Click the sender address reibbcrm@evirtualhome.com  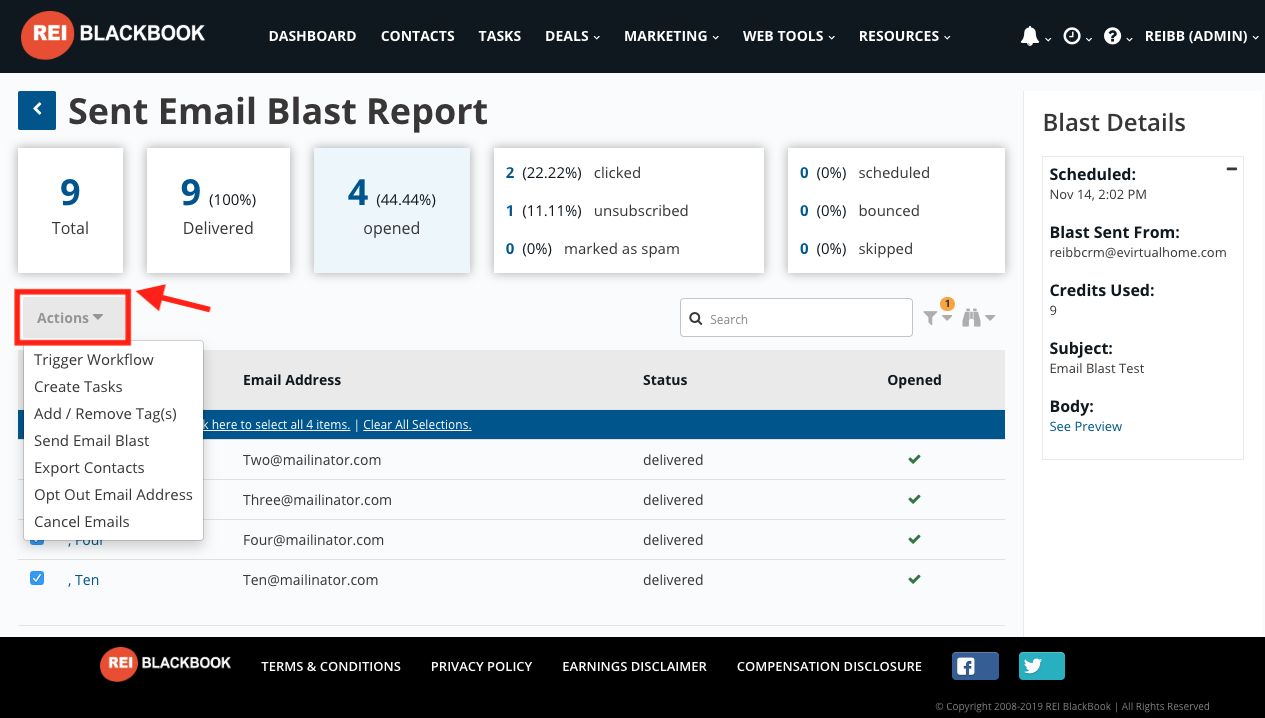1138,252
